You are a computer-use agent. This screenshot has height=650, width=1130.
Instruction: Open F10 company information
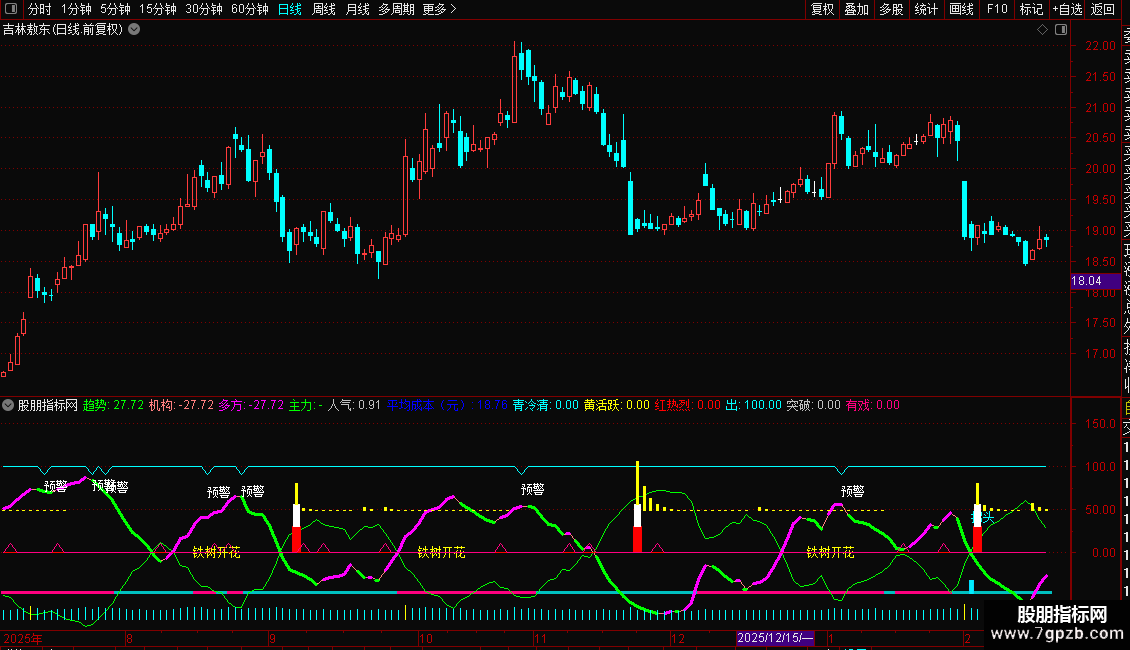coord(997,9)
